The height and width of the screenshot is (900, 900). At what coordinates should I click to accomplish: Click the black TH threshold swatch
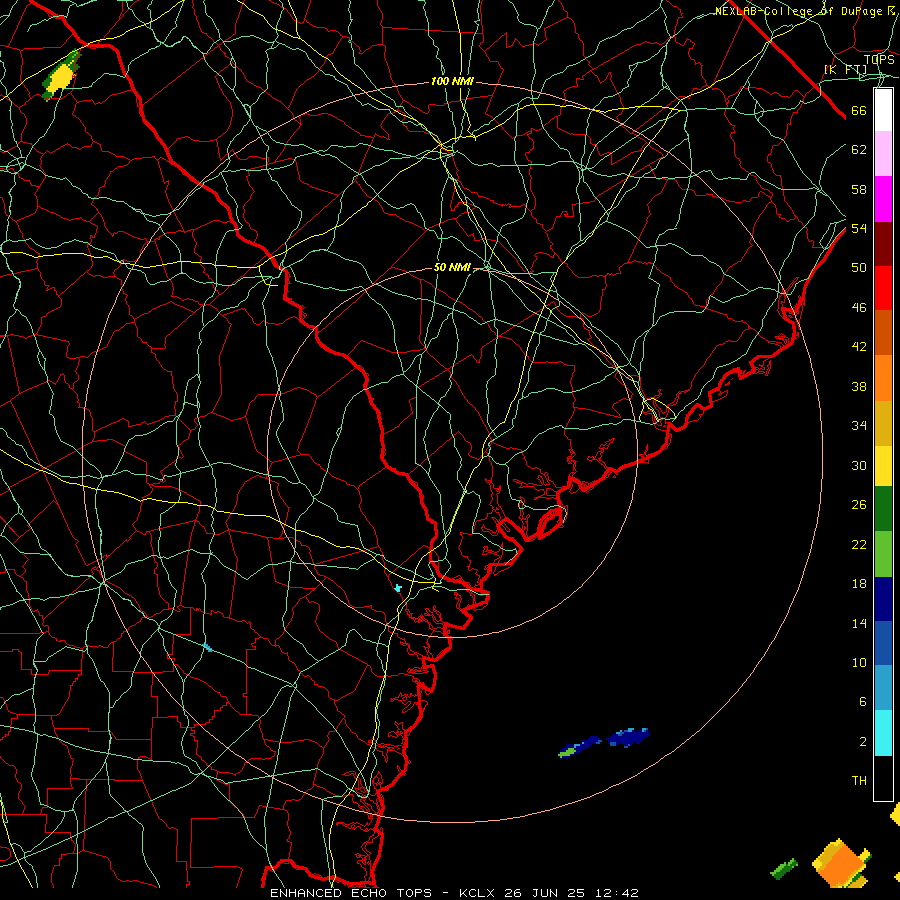pyautogui.click(x=883, y=777)
